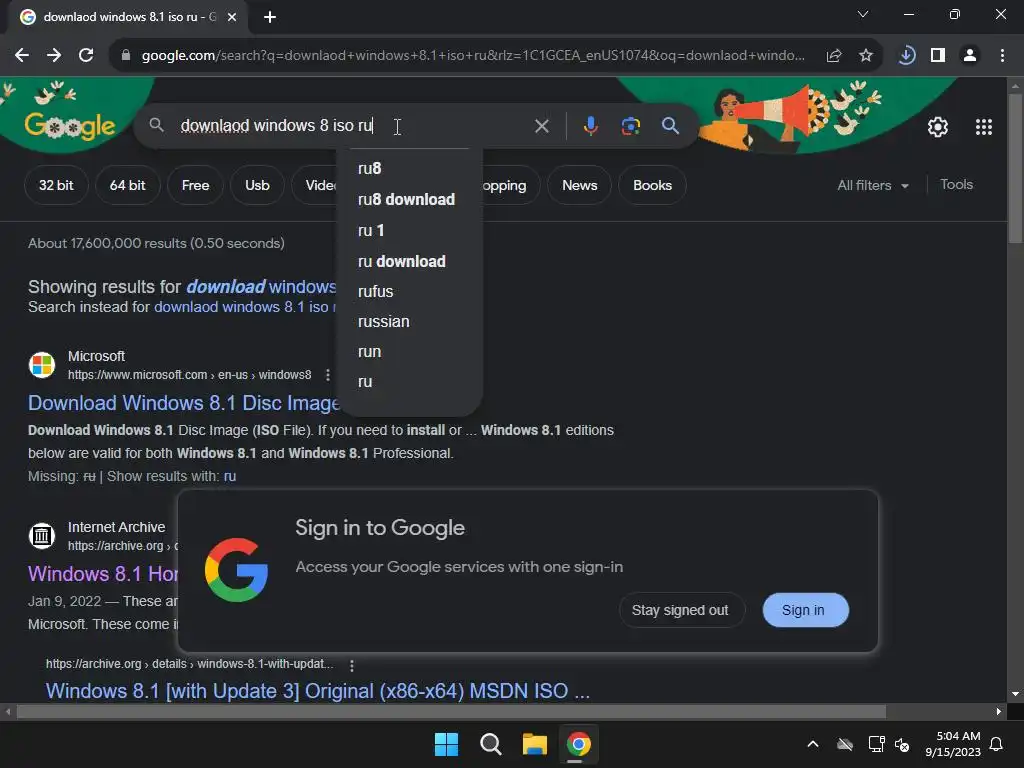The width and height of the screenshot is (1024, 768).
Task: Open search Tools
Action: pos(956,185)
